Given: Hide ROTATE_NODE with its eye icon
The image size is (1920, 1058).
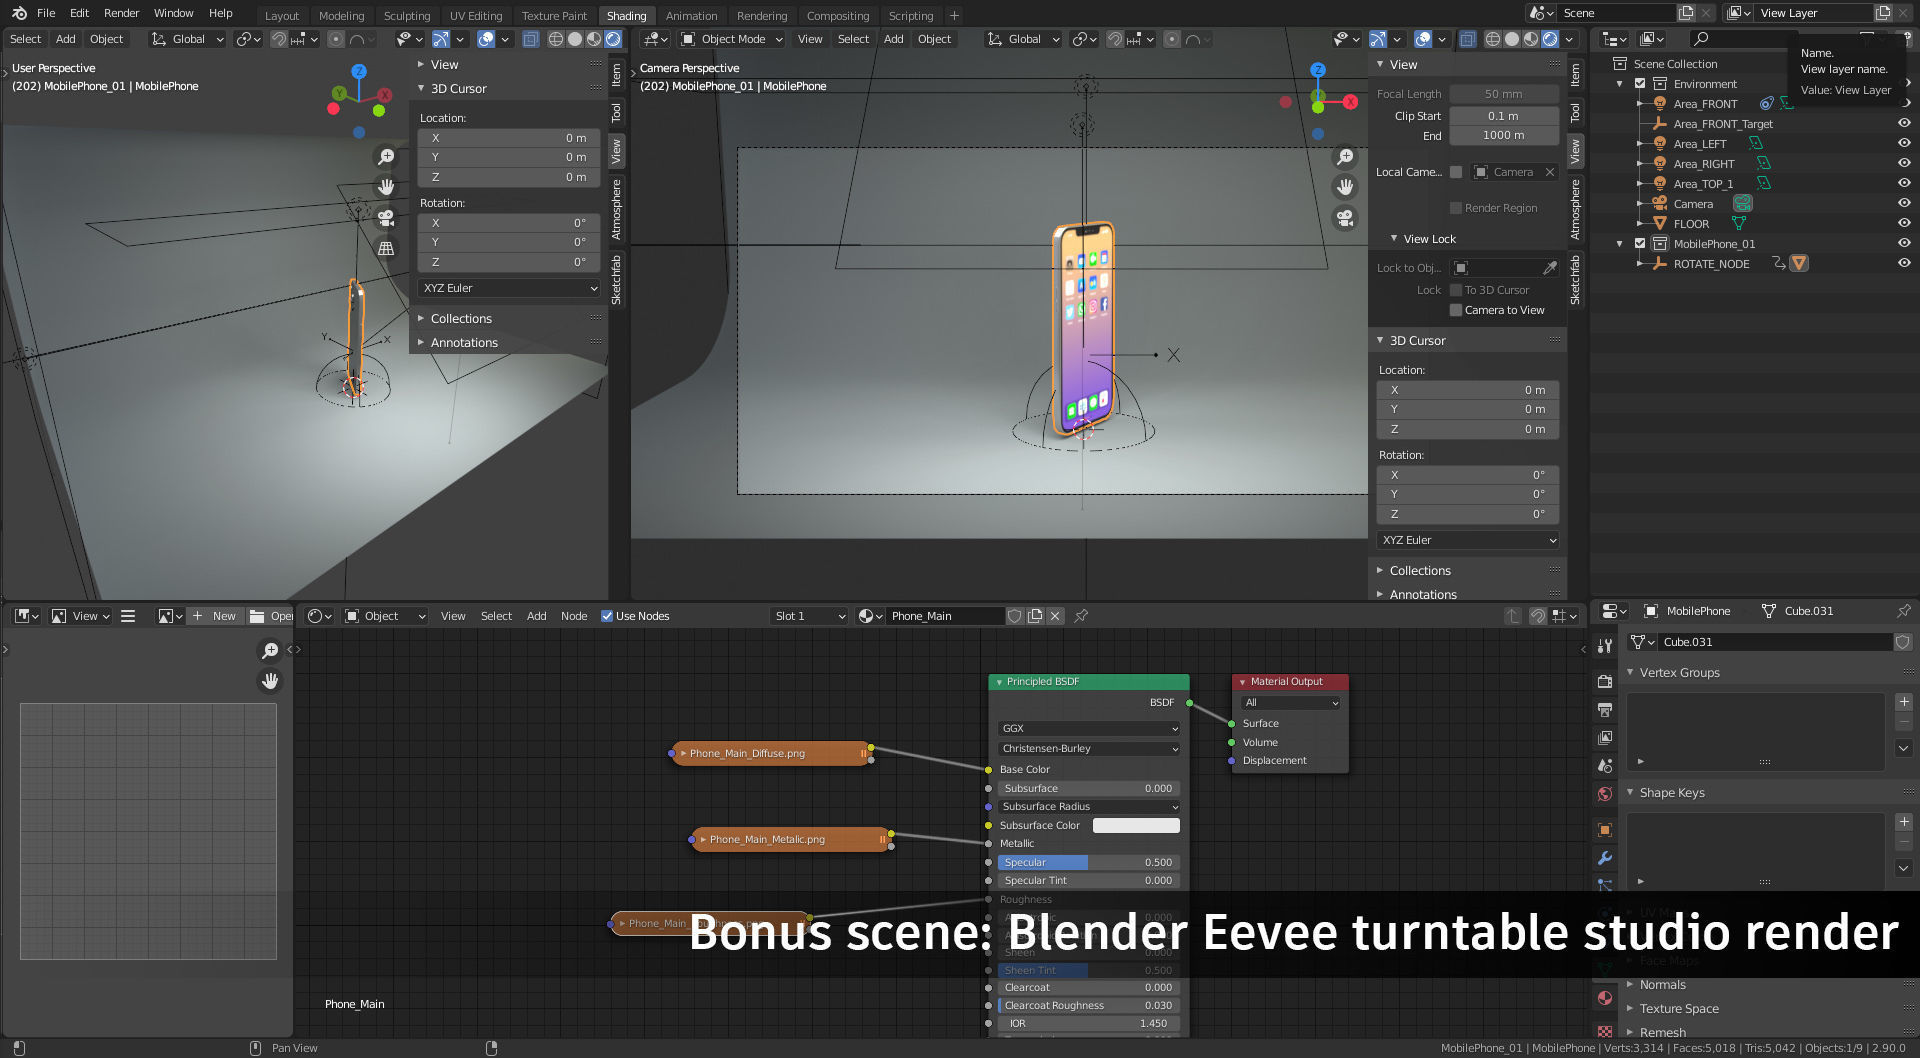Looking at the screenshot, I should tap(1904, 263).
